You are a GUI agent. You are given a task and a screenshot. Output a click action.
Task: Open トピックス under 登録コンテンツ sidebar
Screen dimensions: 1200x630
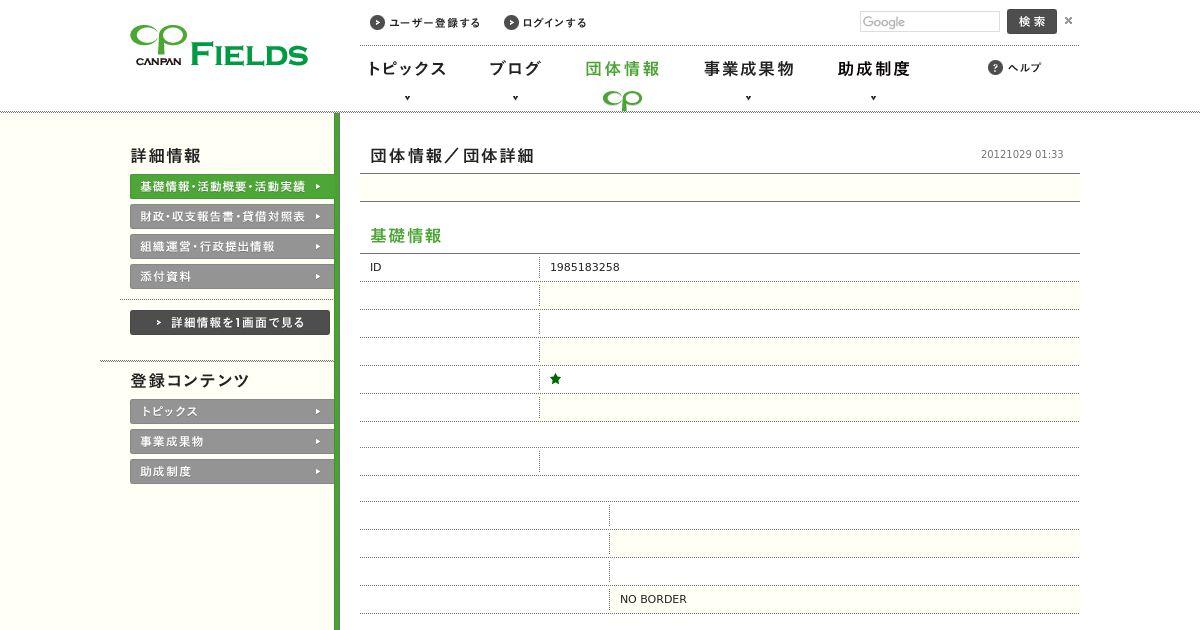[x=232, y=411]
